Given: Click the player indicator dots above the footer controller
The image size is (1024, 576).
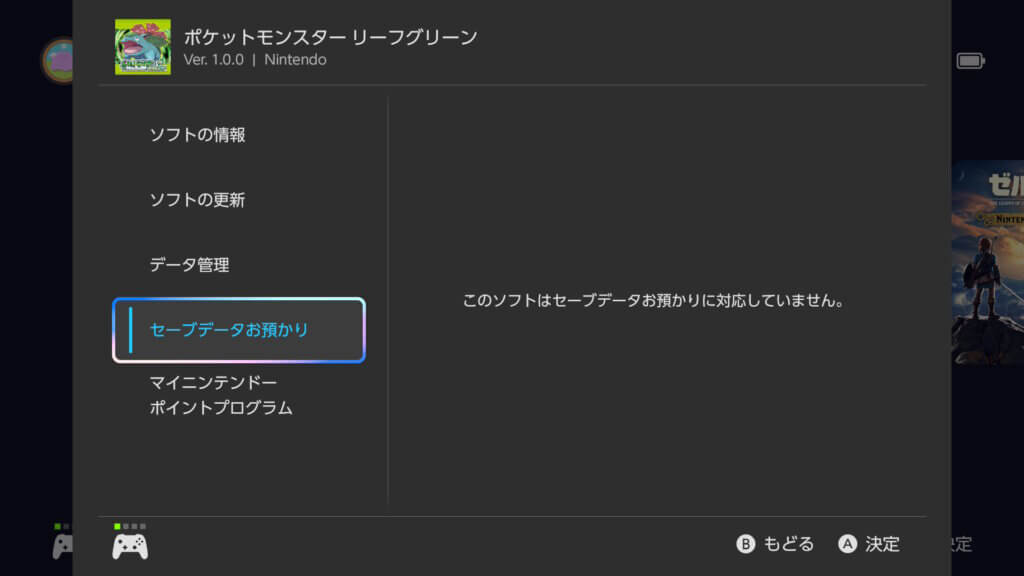Looking at the screenshot, I should (x=130, y=526).
